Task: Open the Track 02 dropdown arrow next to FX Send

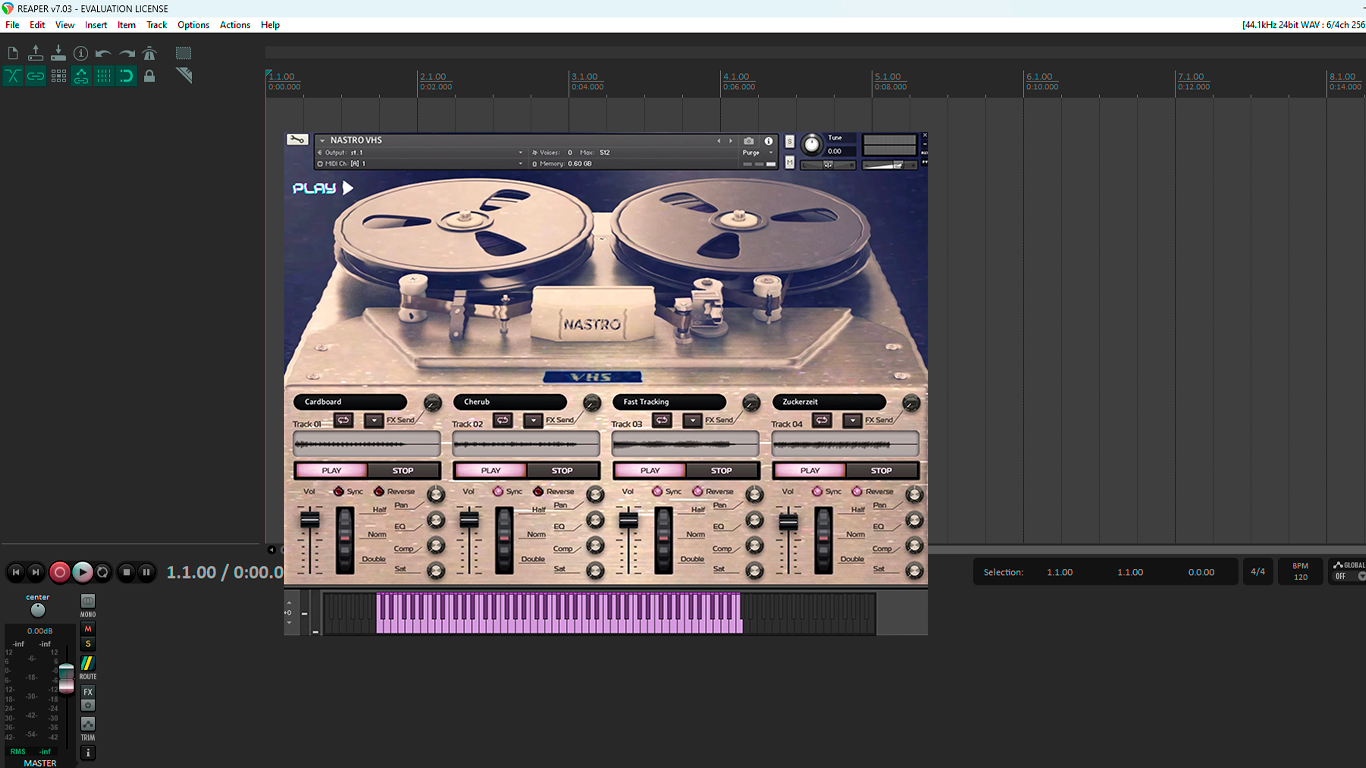Action: click(533, 420)
